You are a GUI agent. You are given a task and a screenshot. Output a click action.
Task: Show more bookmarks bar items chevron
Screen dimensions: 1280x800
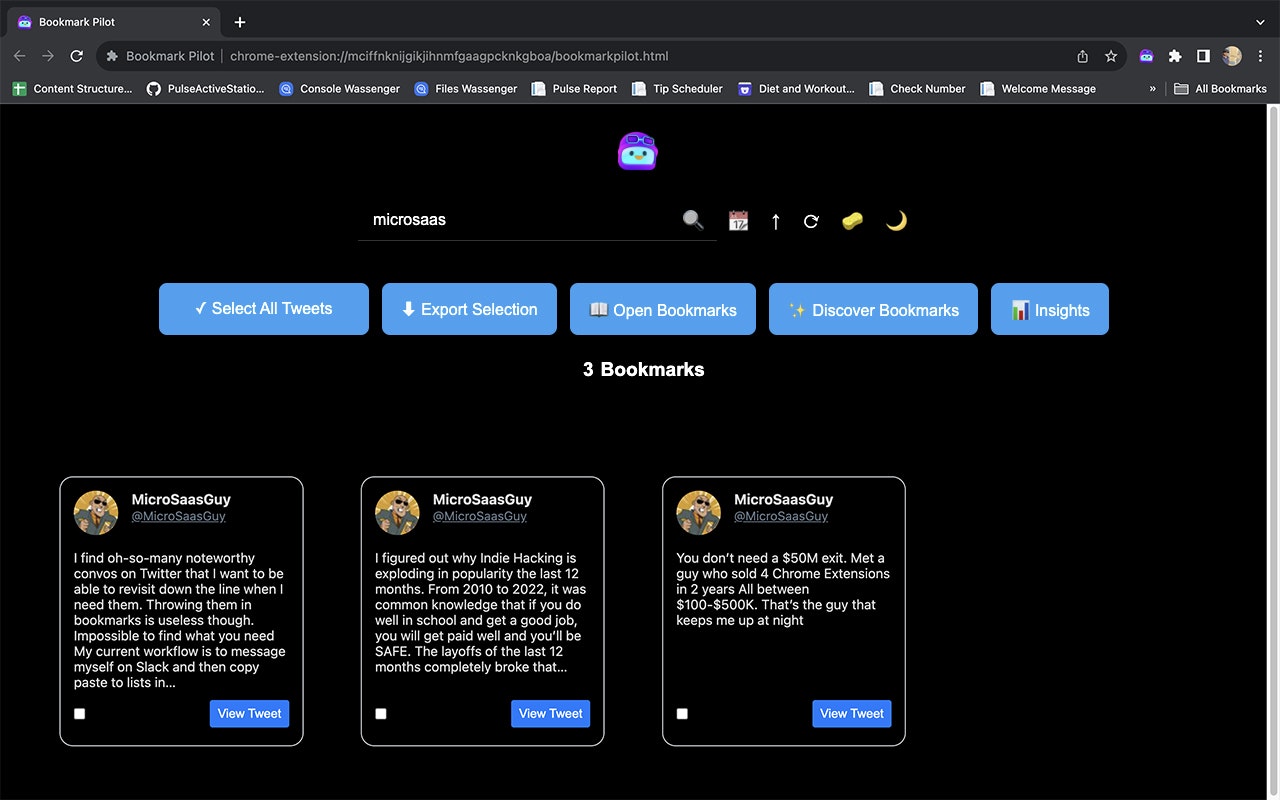click(x=1152, y=88)
